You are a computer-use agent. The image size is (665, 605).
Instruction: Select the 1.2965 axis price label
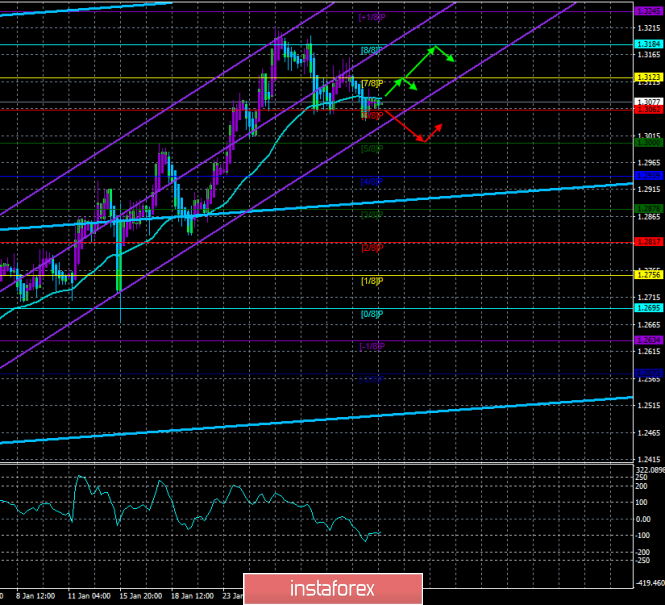pyautogui.click(x=649, y=163)
